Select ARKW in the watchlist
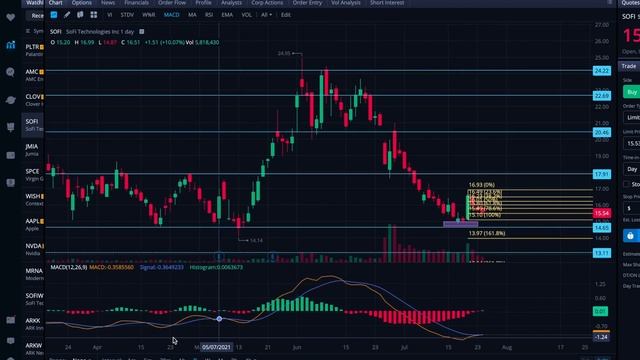The image size is (640, 360). pos(33,349)
